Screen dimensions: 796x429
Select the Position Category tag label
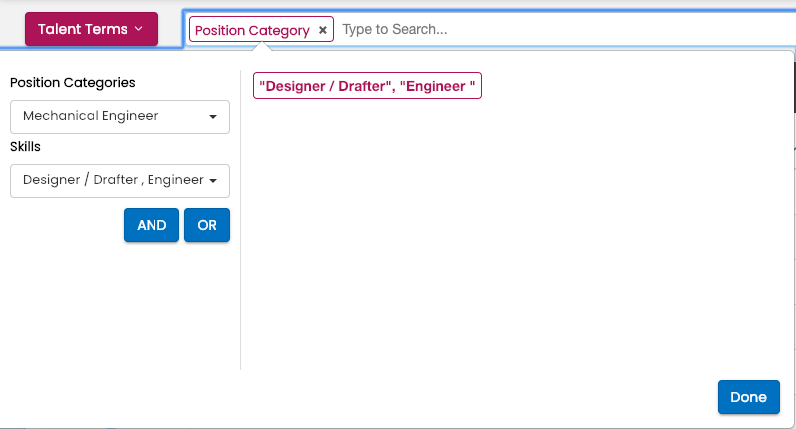pyautogui.click(x=252, y=30)
